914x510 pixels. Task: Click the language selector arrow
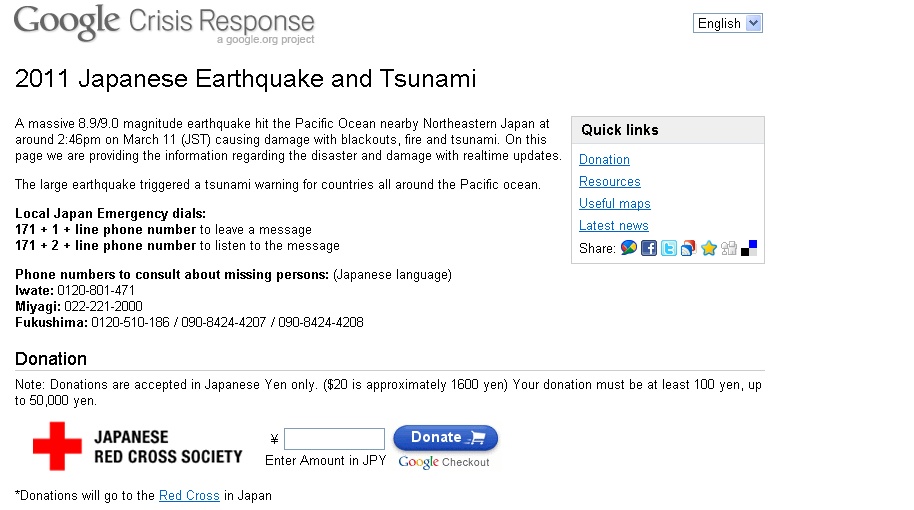[x=754, y=23]
